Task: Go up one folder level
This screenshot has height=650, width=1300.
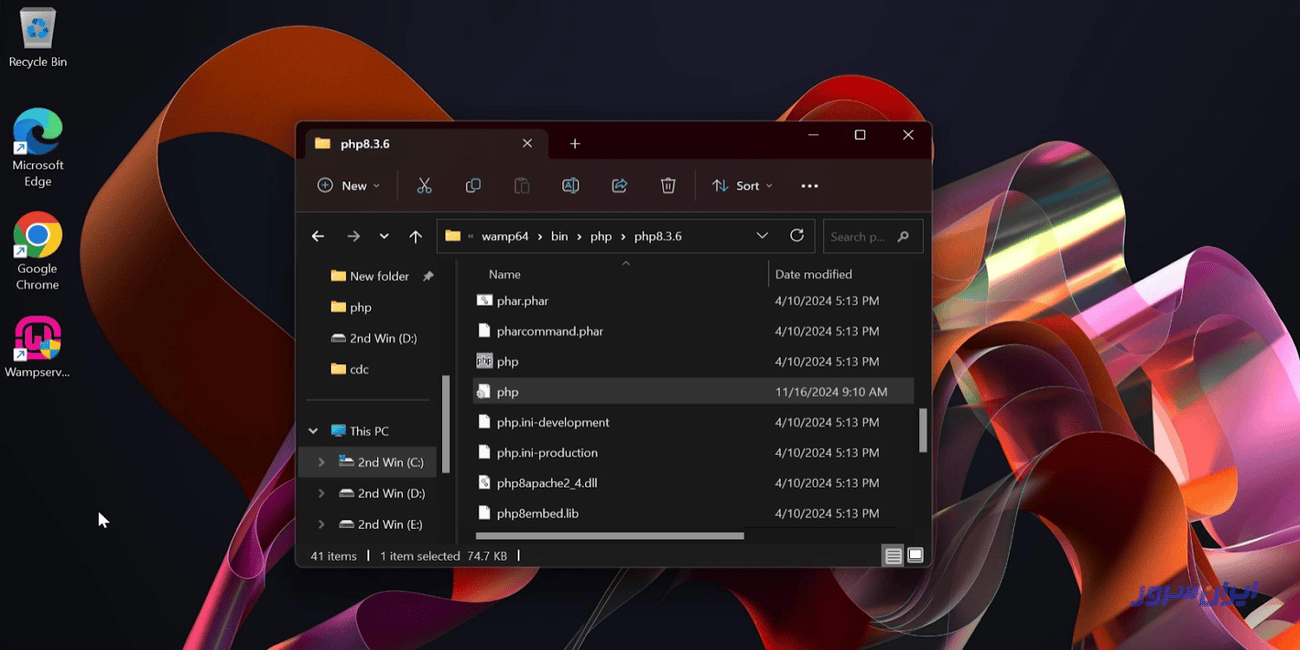Action: 416,237
